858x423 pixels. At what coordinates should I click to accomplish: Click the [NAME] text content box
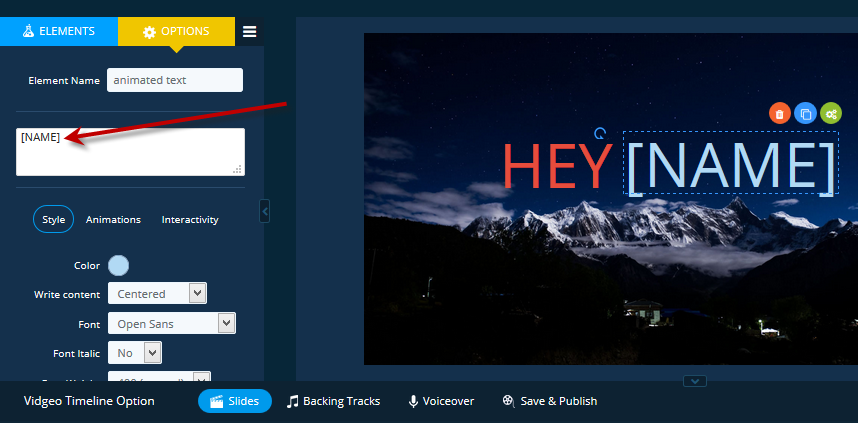click(130, 152)
